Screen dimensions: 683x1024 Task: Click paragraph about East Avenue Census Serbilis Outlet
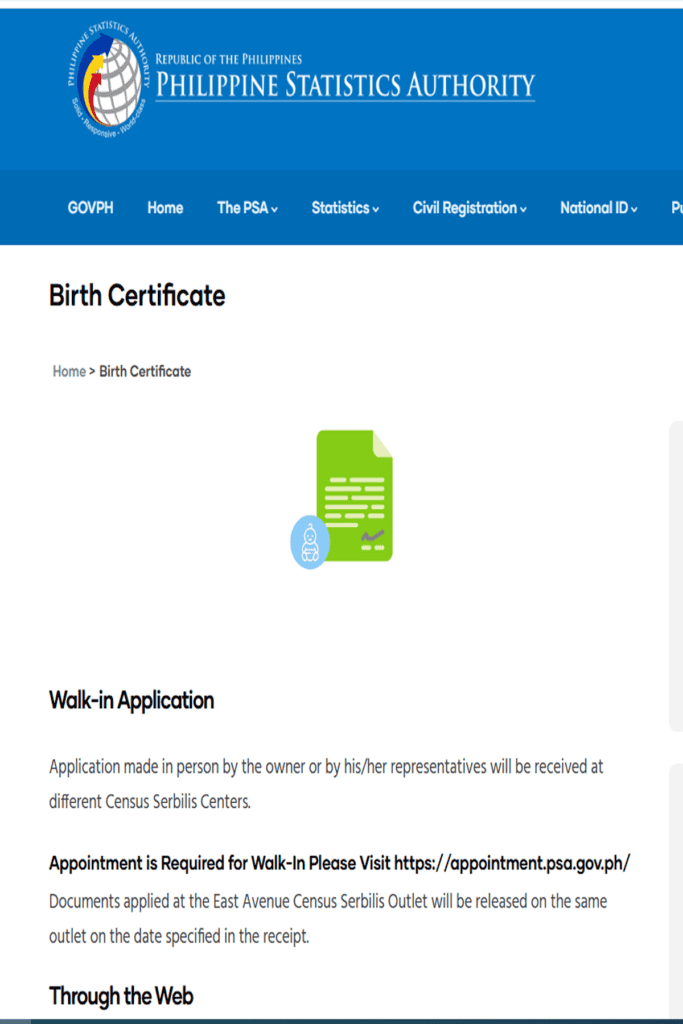[x=328, y=918]
